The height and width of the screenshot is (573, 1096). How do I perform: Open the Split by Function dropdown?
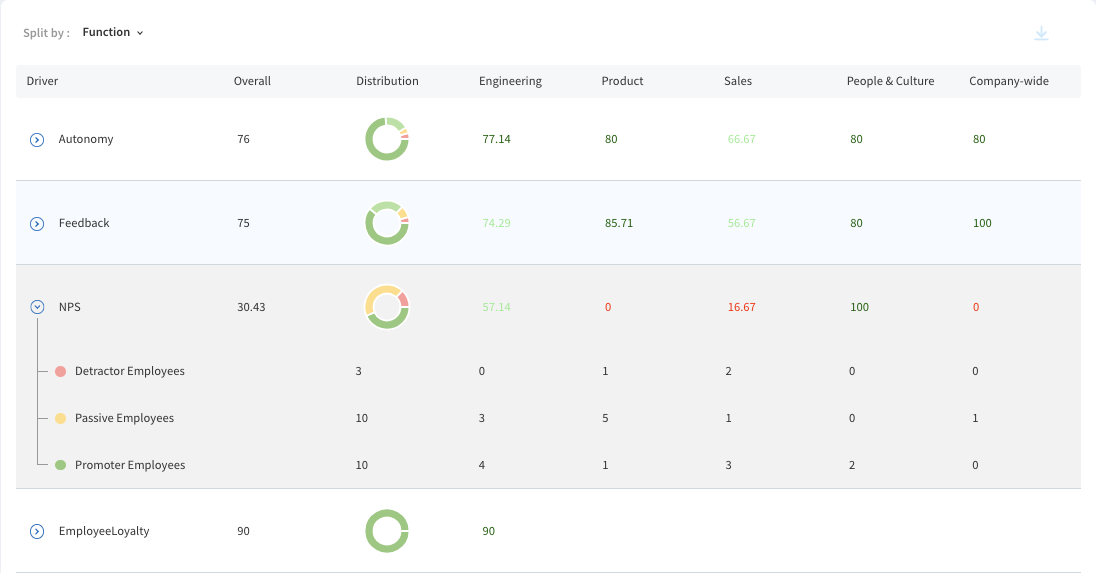click(113, 32)
